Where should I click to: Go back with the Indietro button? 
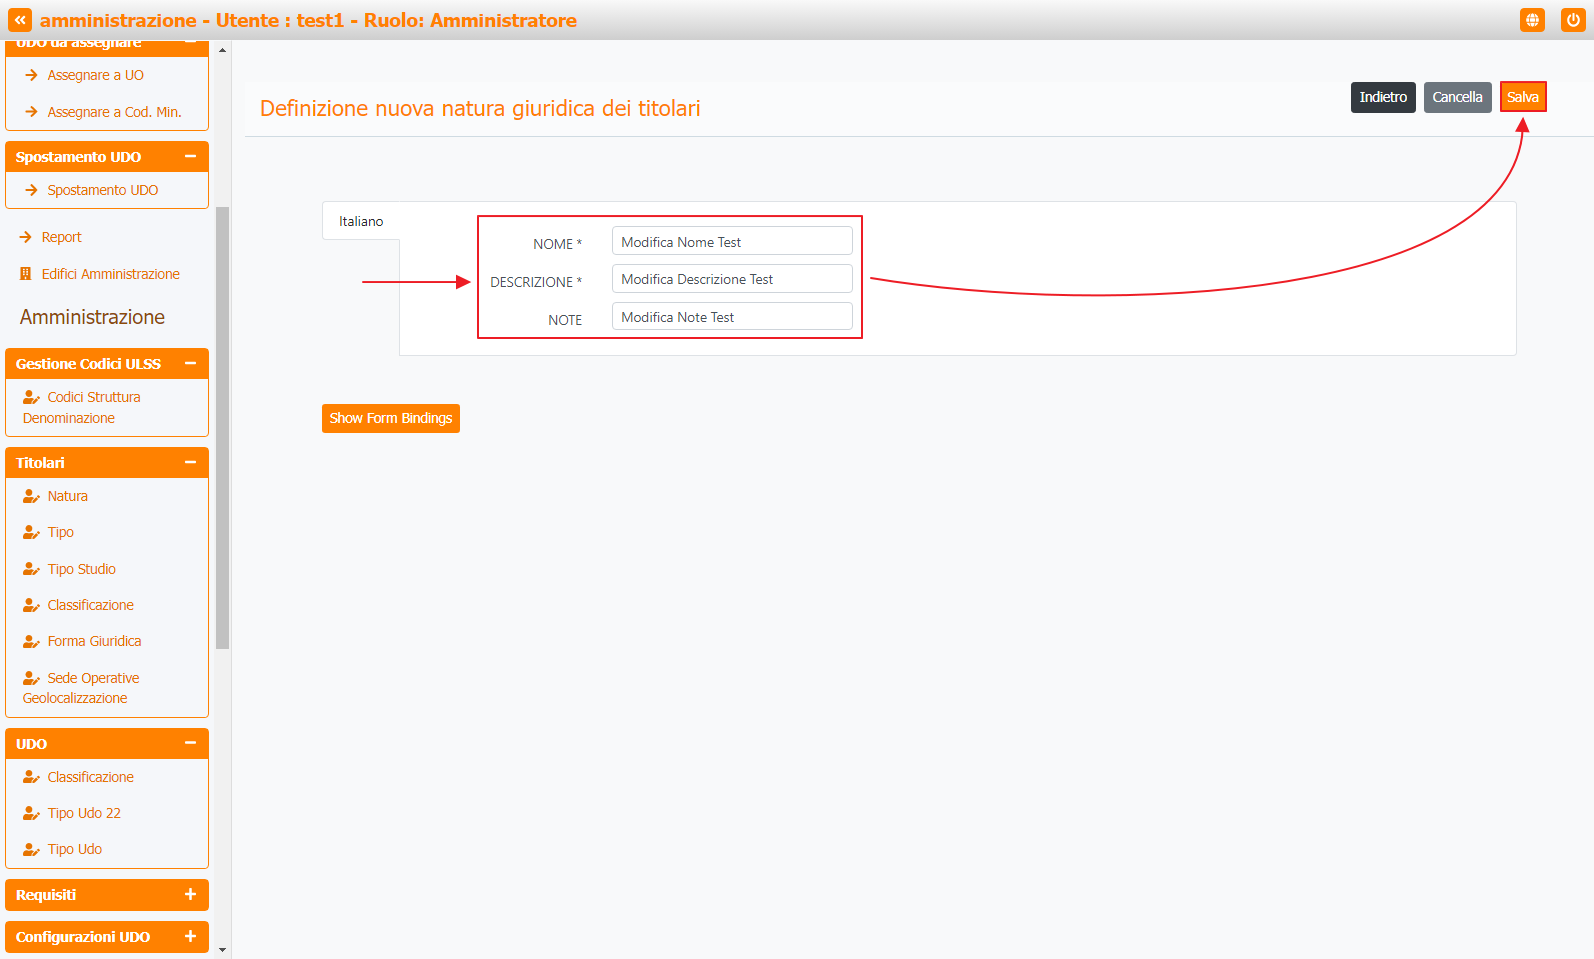tap(1382, 97)
